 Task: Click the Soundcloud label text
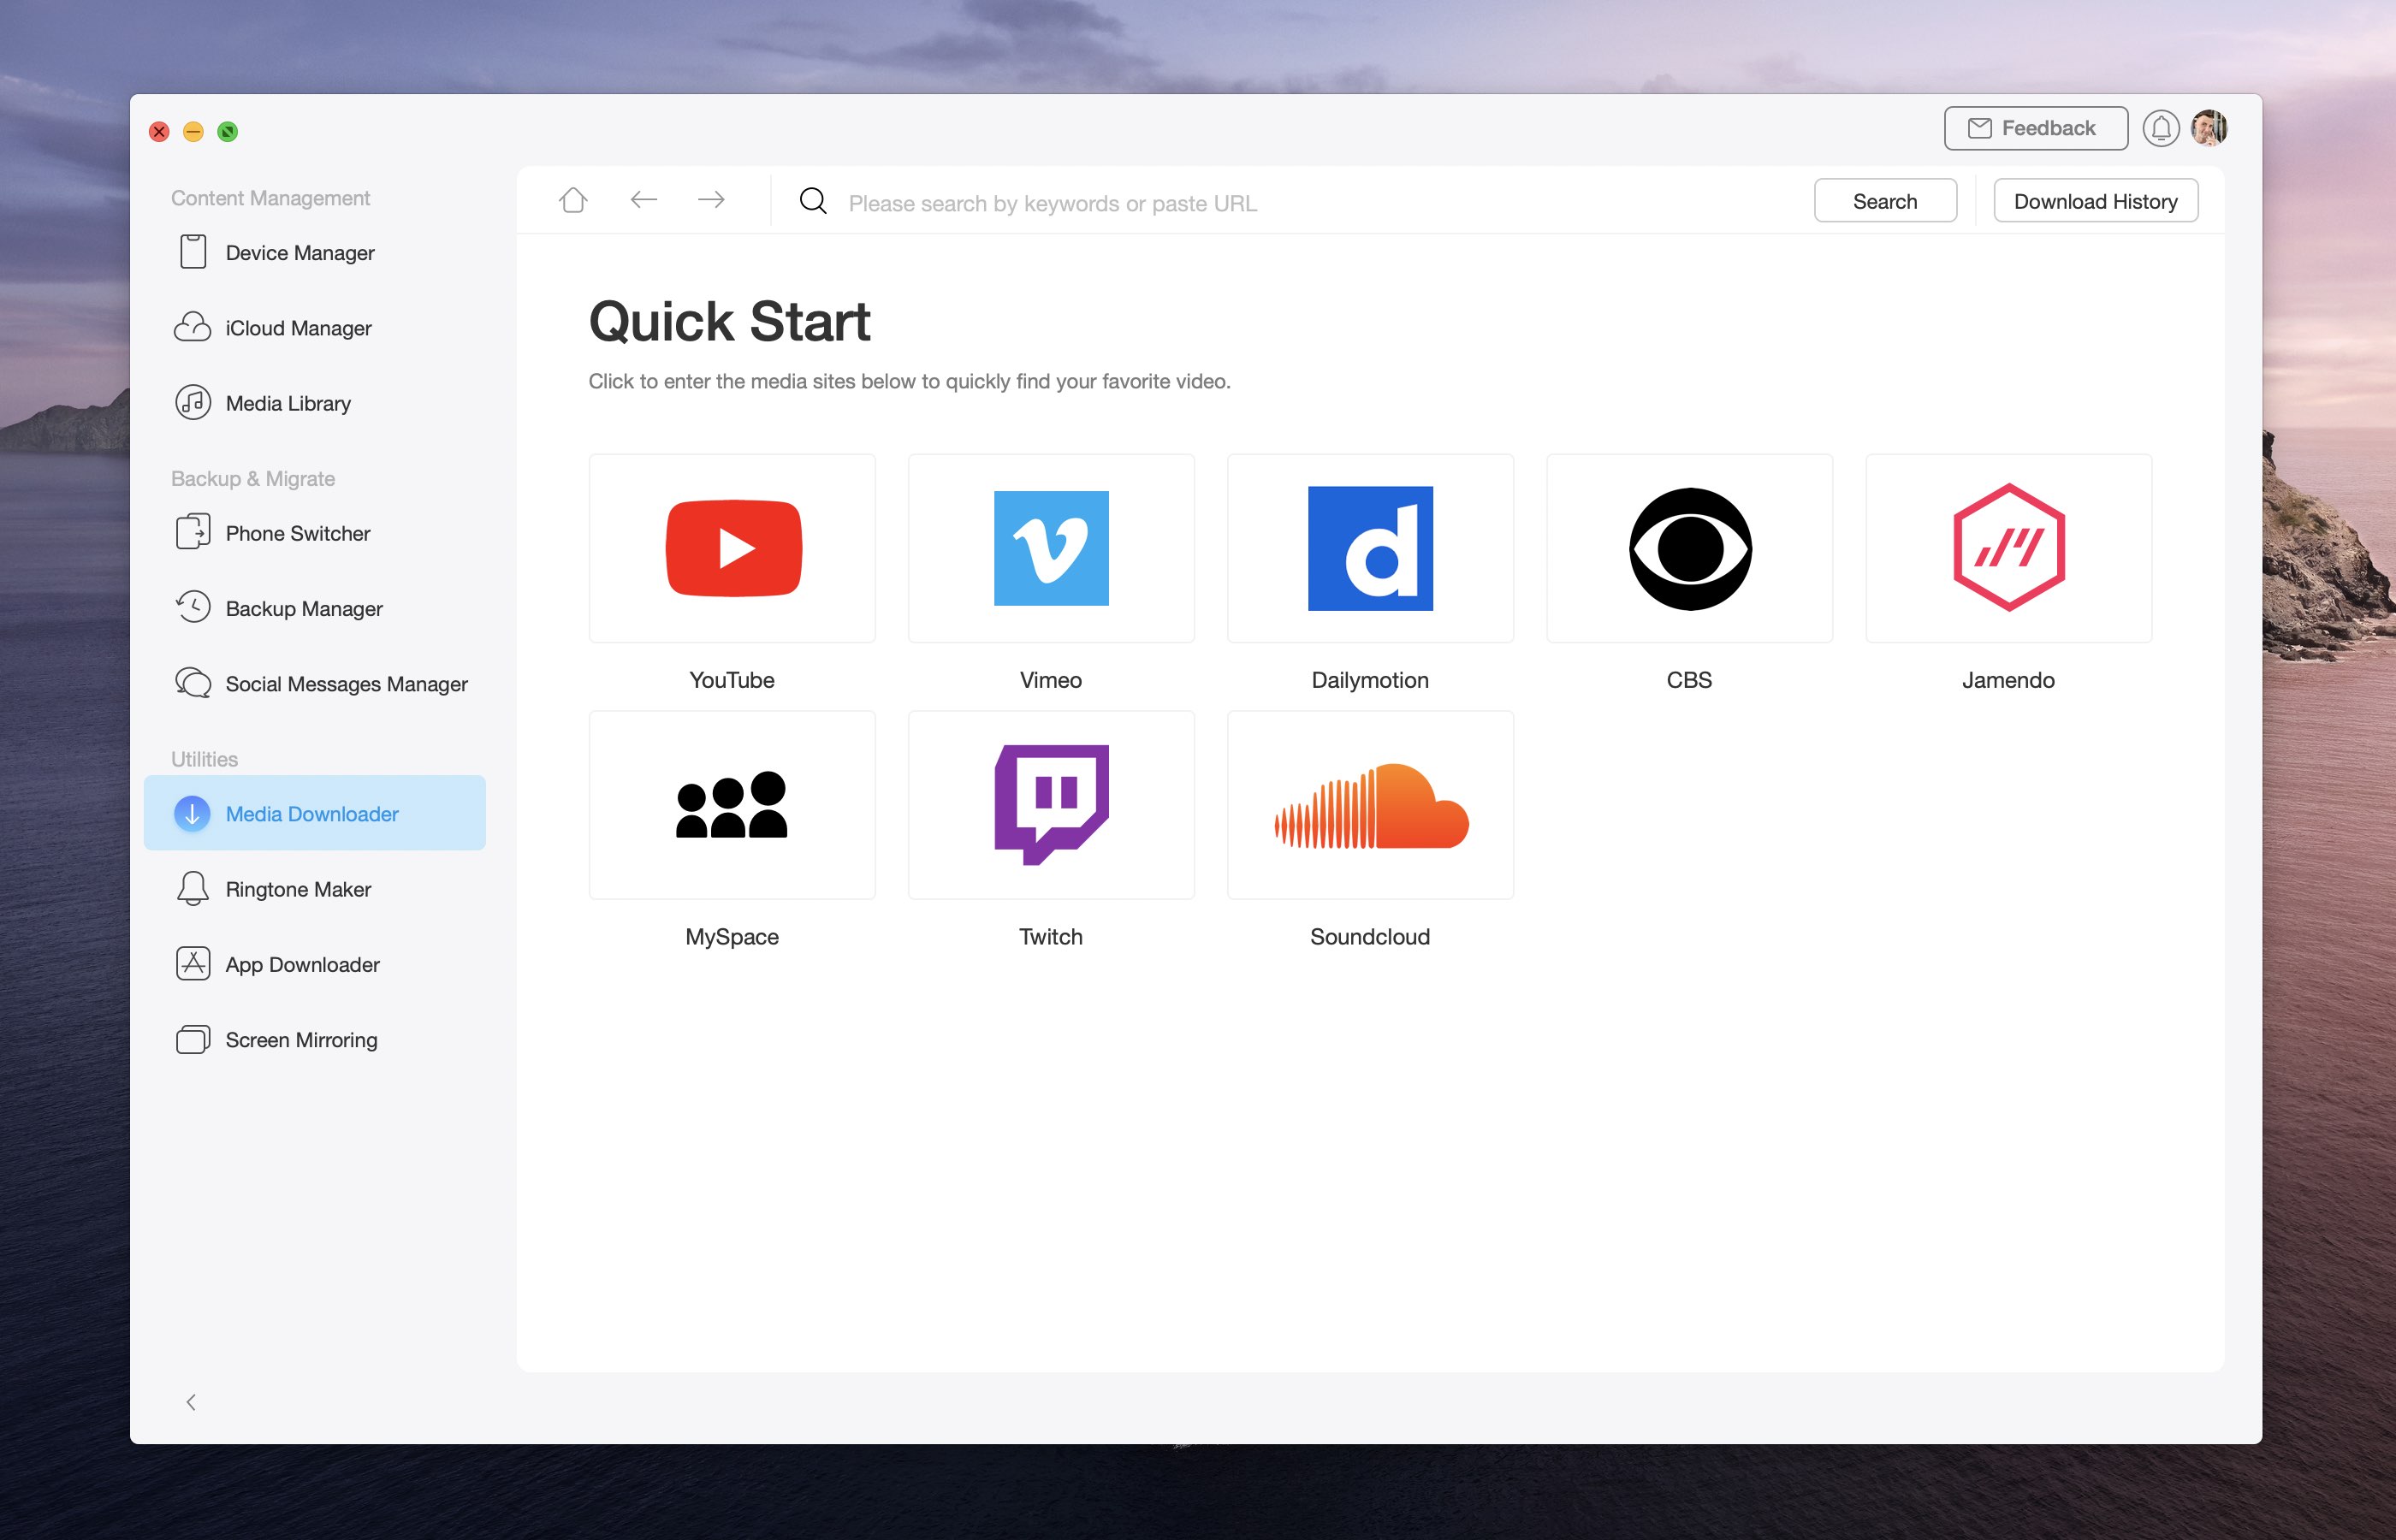(1370, 937)
